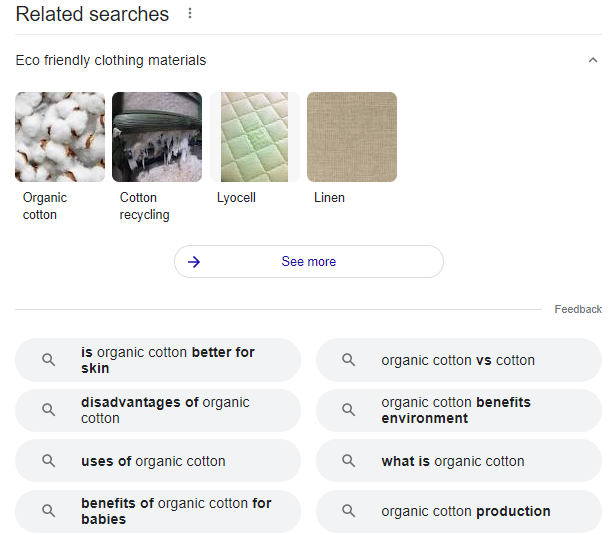The height and width of the screenshot is (535, 616).
Task: Search 'organic cotton vs cotton' suggestion
Action: coord(459,360)
